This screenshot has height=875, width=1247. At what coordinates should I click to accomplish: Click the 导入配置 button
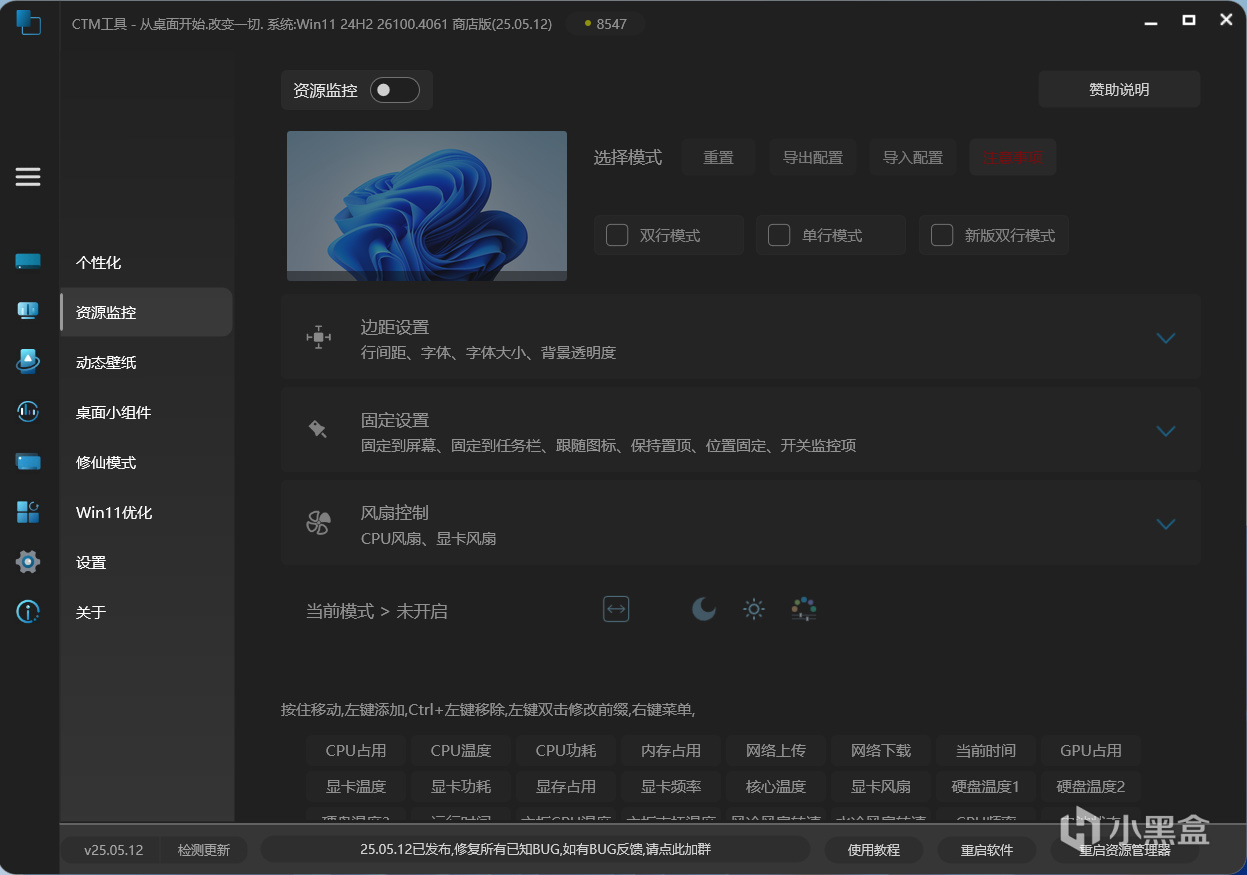tap(913, 157)
